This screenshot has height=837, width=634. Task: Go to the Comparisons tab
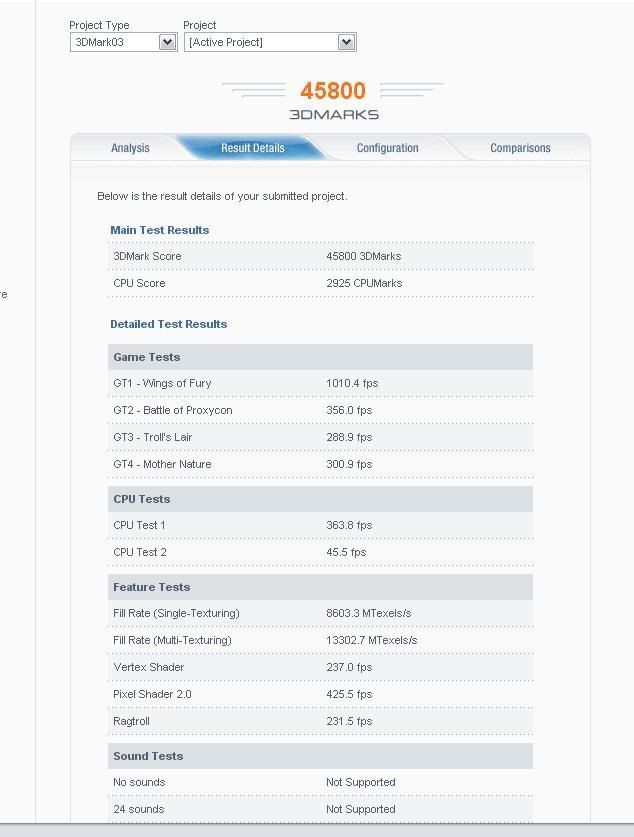520,148
